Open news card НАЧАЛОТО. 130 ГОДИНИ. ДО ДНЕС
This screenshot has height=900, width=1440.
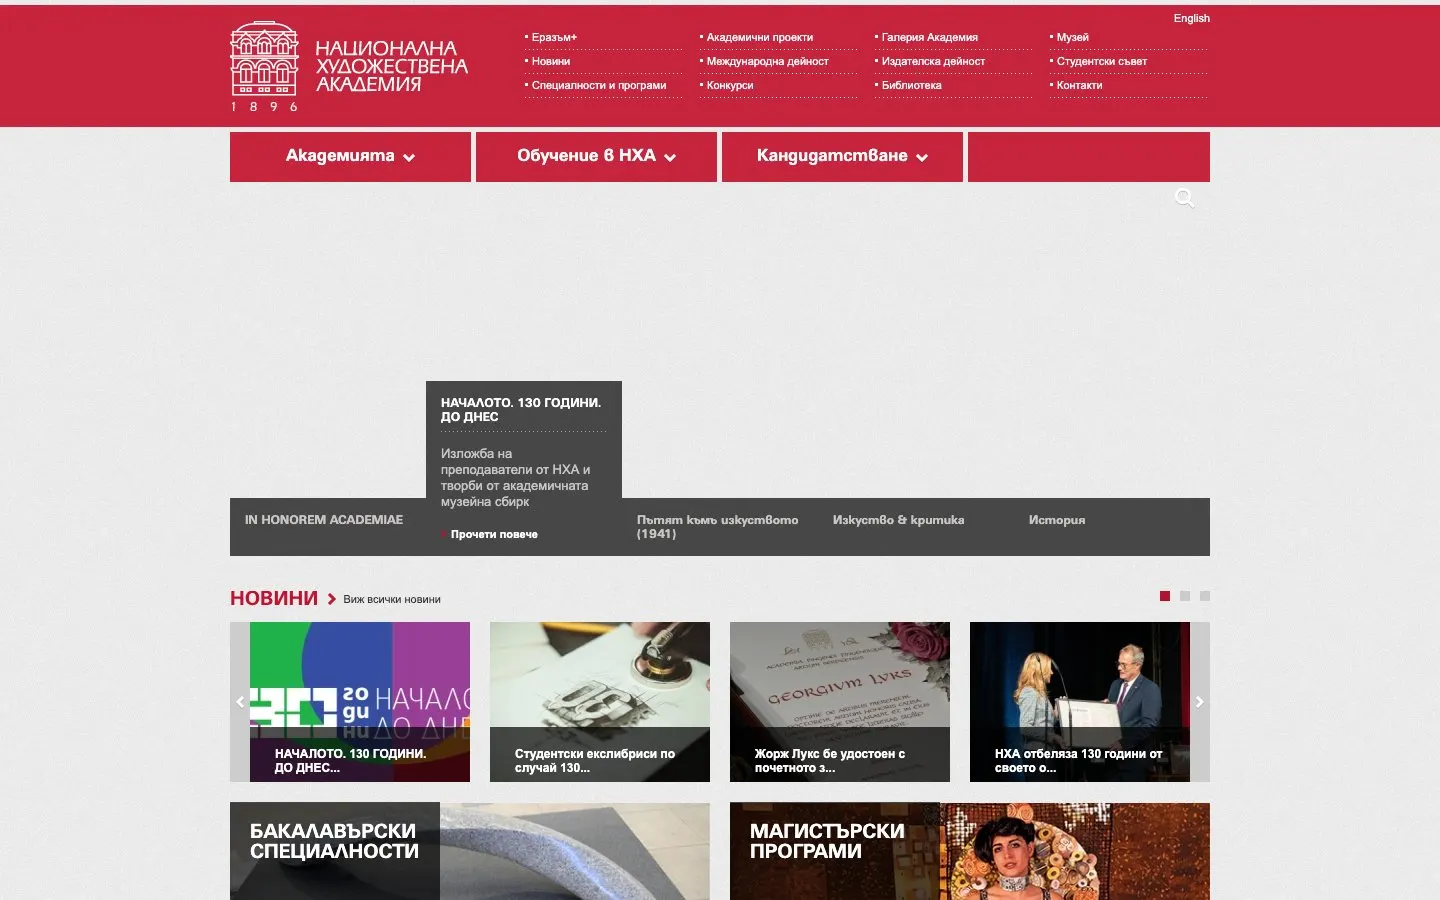coord(360,702)
